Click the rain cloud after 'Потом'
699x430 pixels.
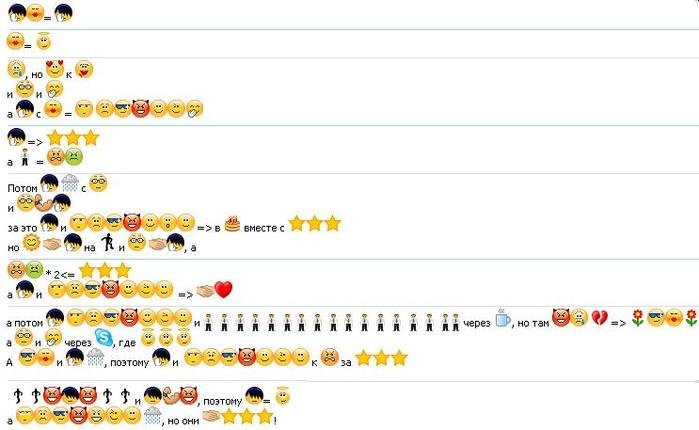pyautogui.click(x=70, y=183)
